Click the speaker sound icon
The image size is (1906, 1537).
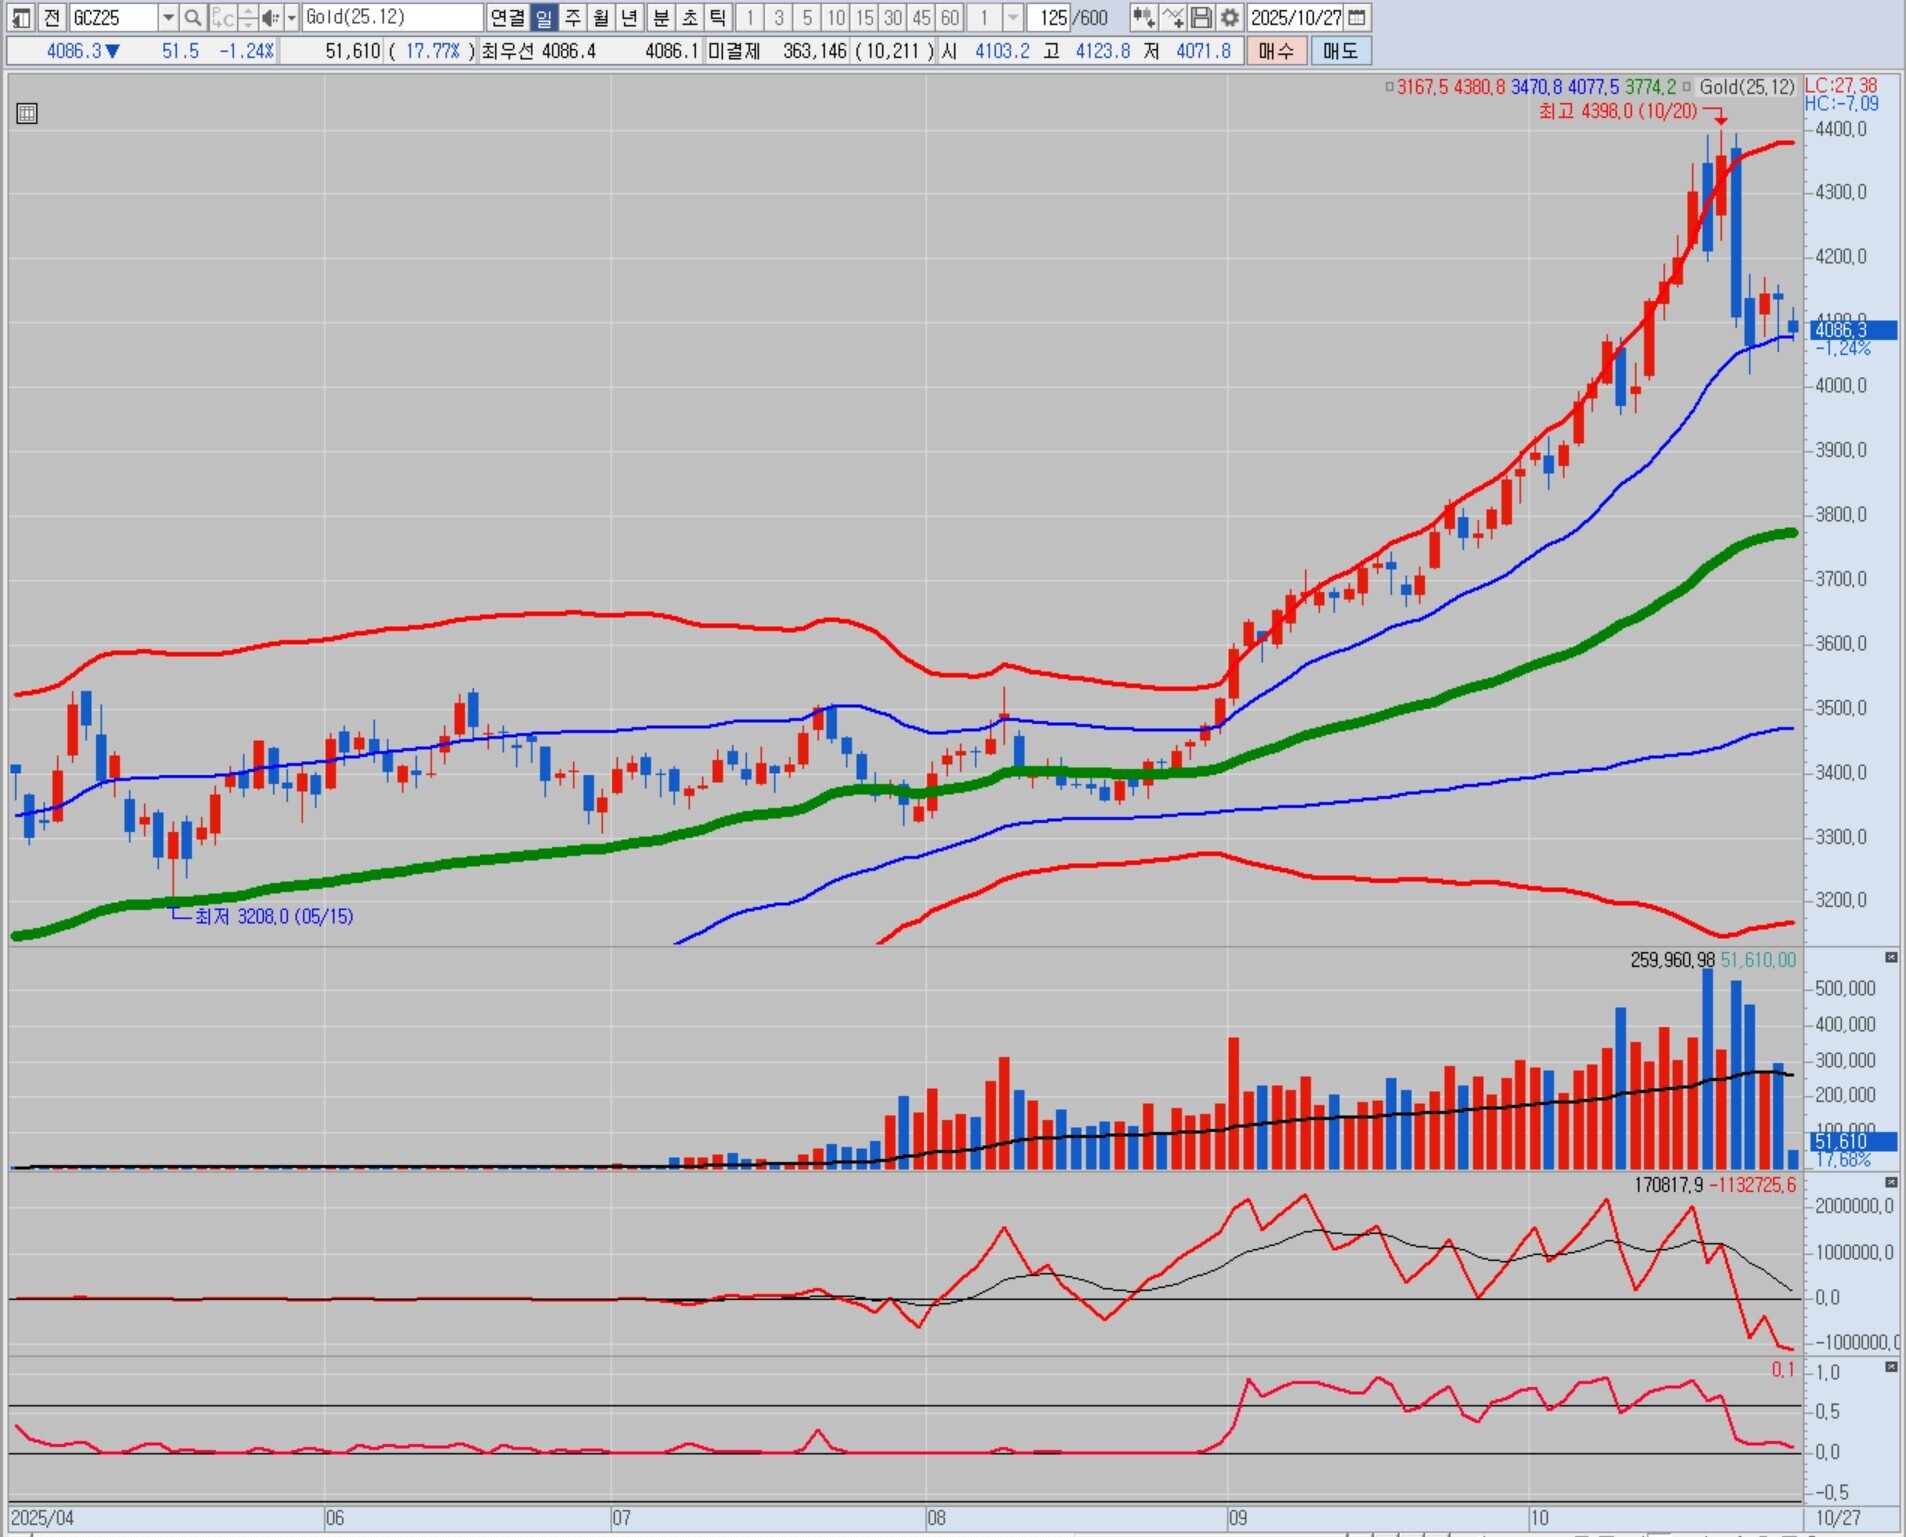(270, 18)
